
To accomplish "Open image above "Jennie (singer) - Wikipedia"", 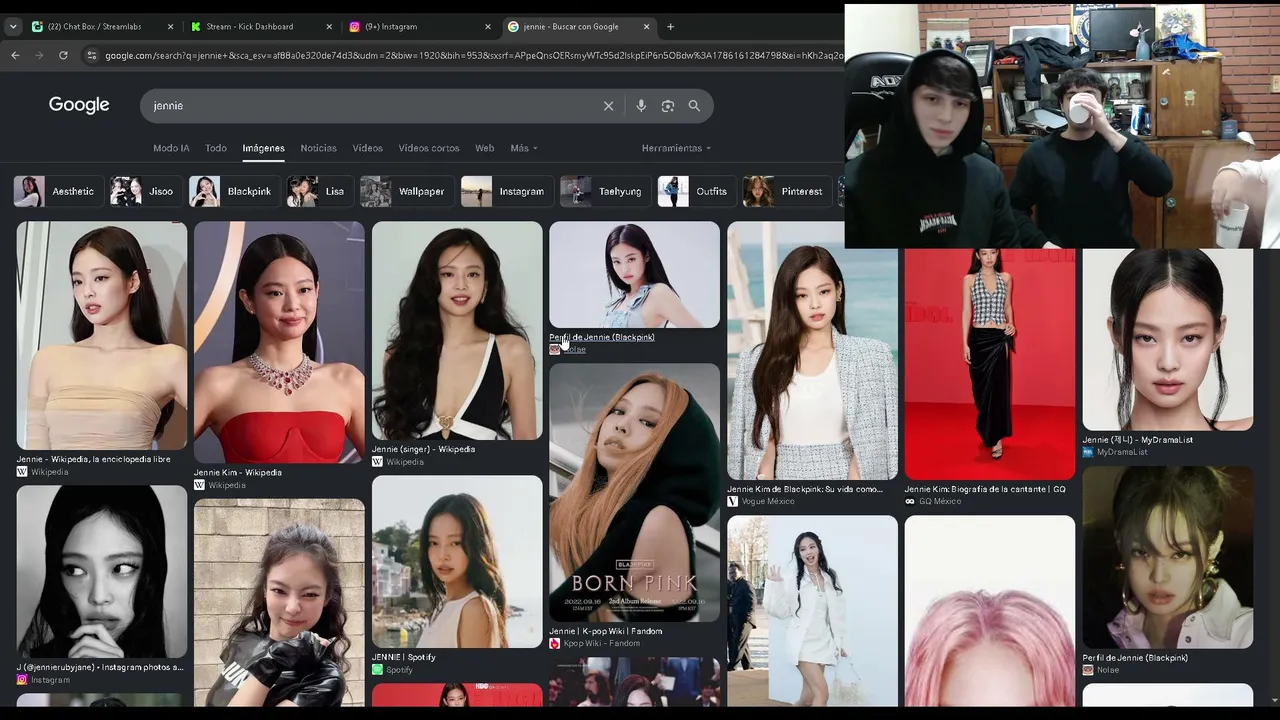I will [x=457, y=330].
